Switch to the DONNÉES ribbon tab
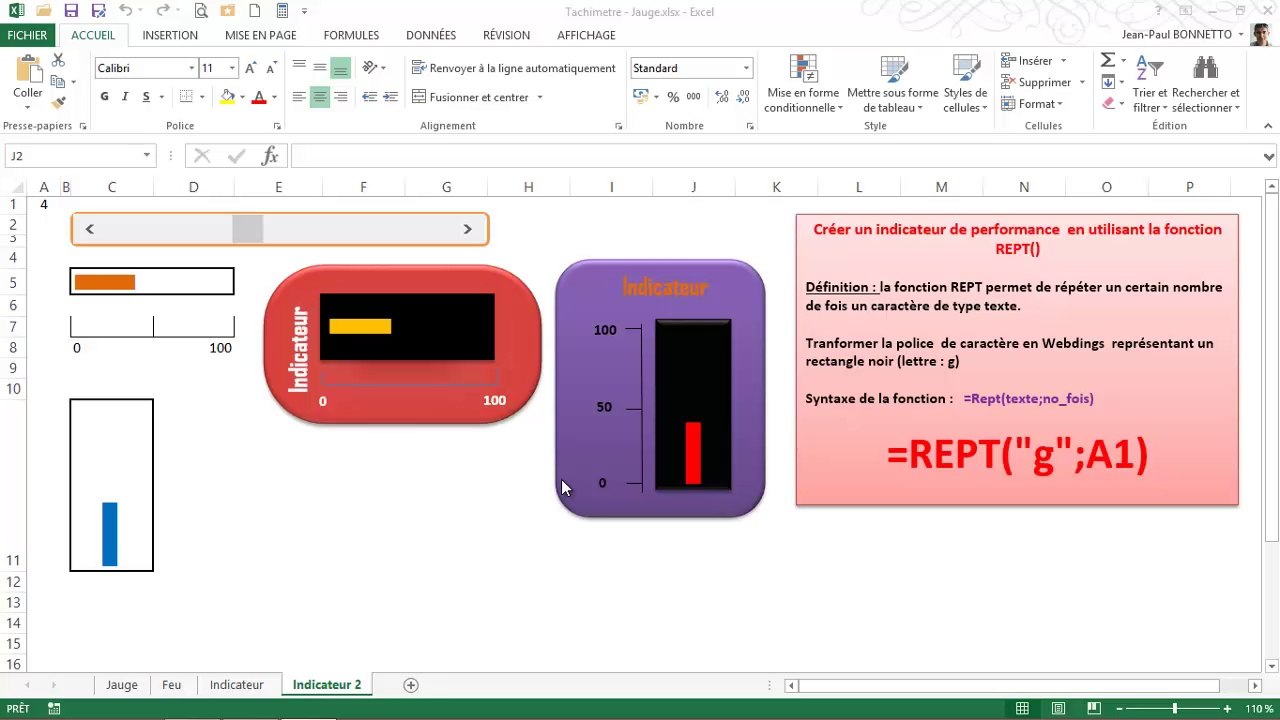This screenshot has width=1280, height=720. 431,35
